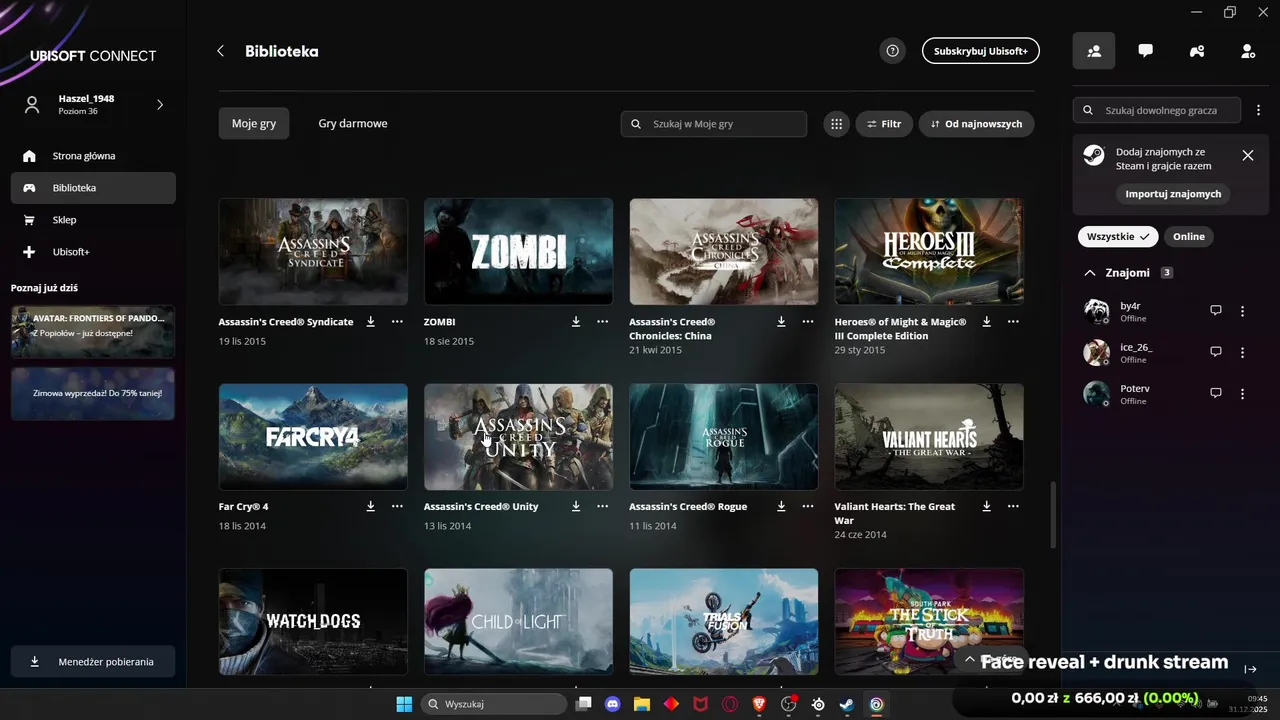Expand the Haszel_1948 profile chevron
The height and width of the screenshot is (720, 1280).
click(x=160, y=104)
